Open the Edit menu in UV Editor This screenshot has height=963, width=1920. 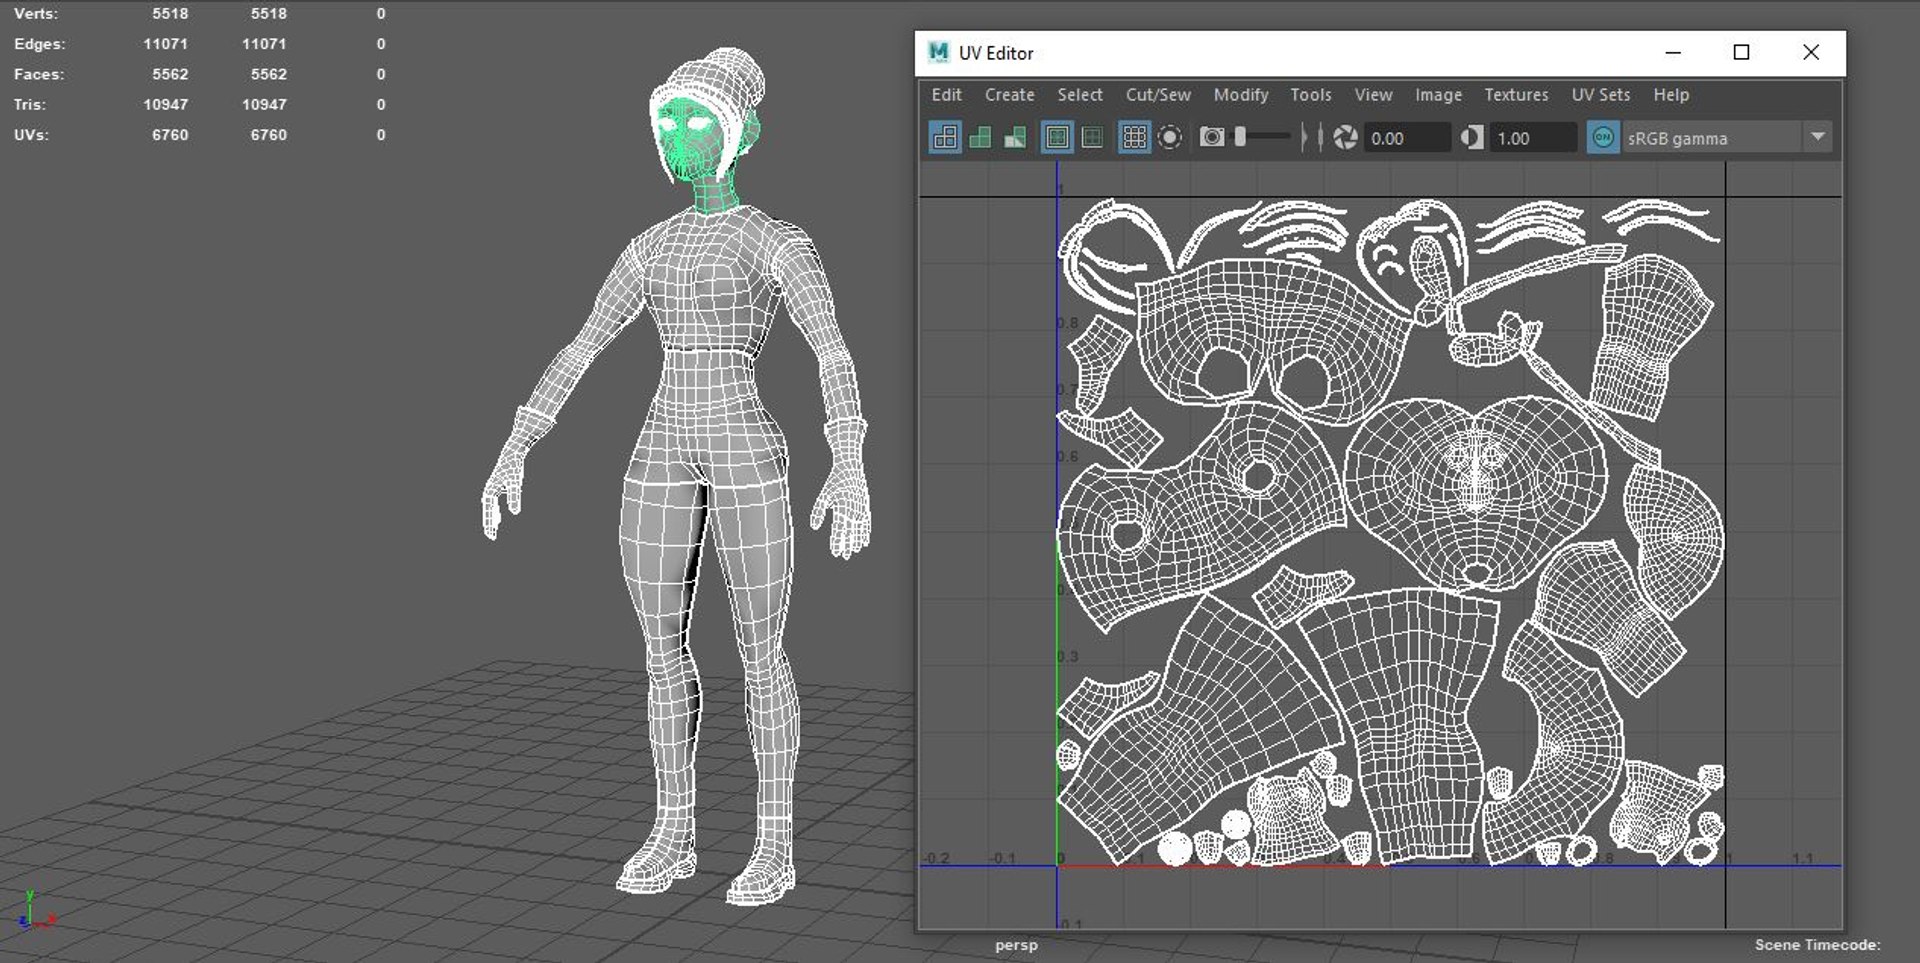coord(946,95)
